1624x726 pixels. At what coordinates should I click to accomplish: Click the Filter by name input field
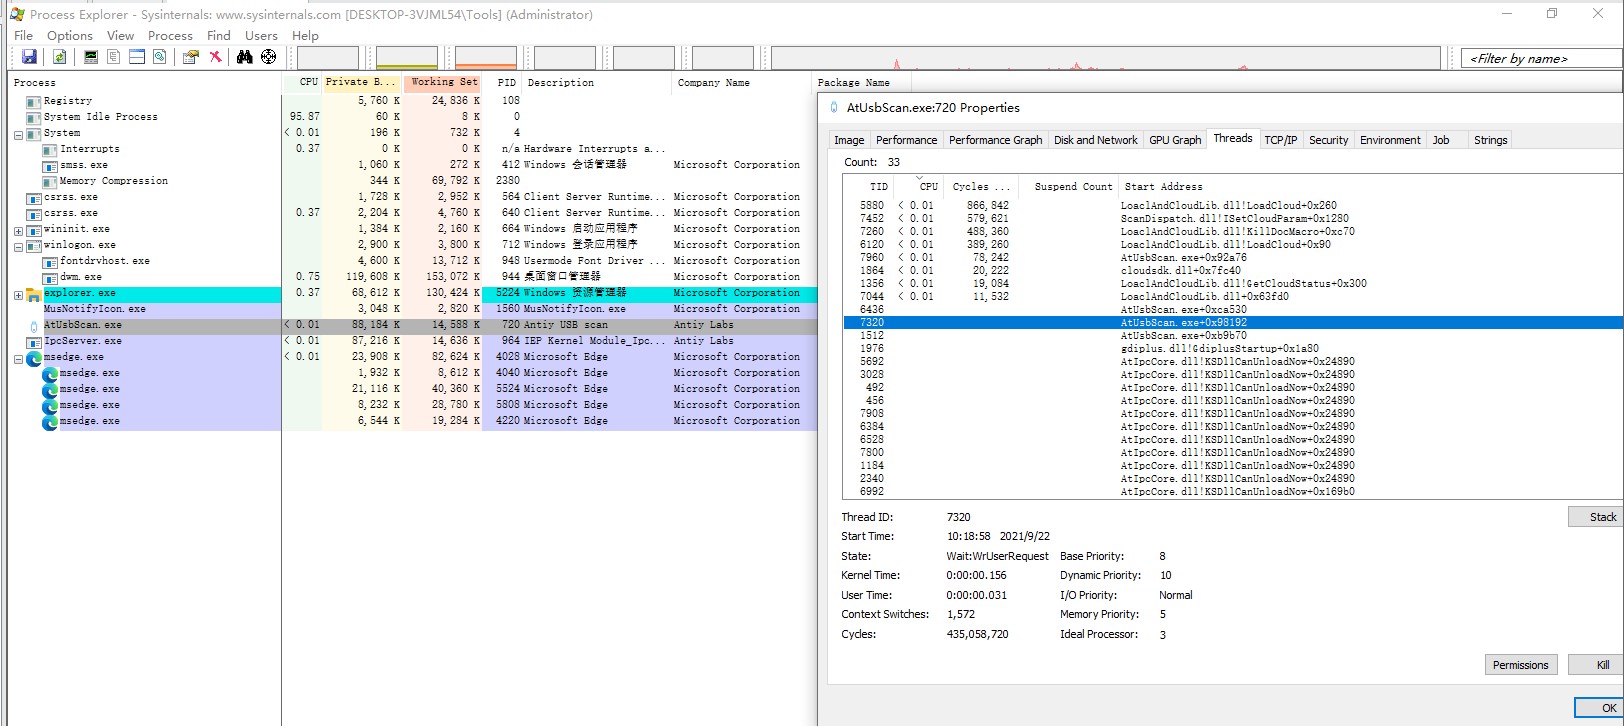coord(1541,58)
